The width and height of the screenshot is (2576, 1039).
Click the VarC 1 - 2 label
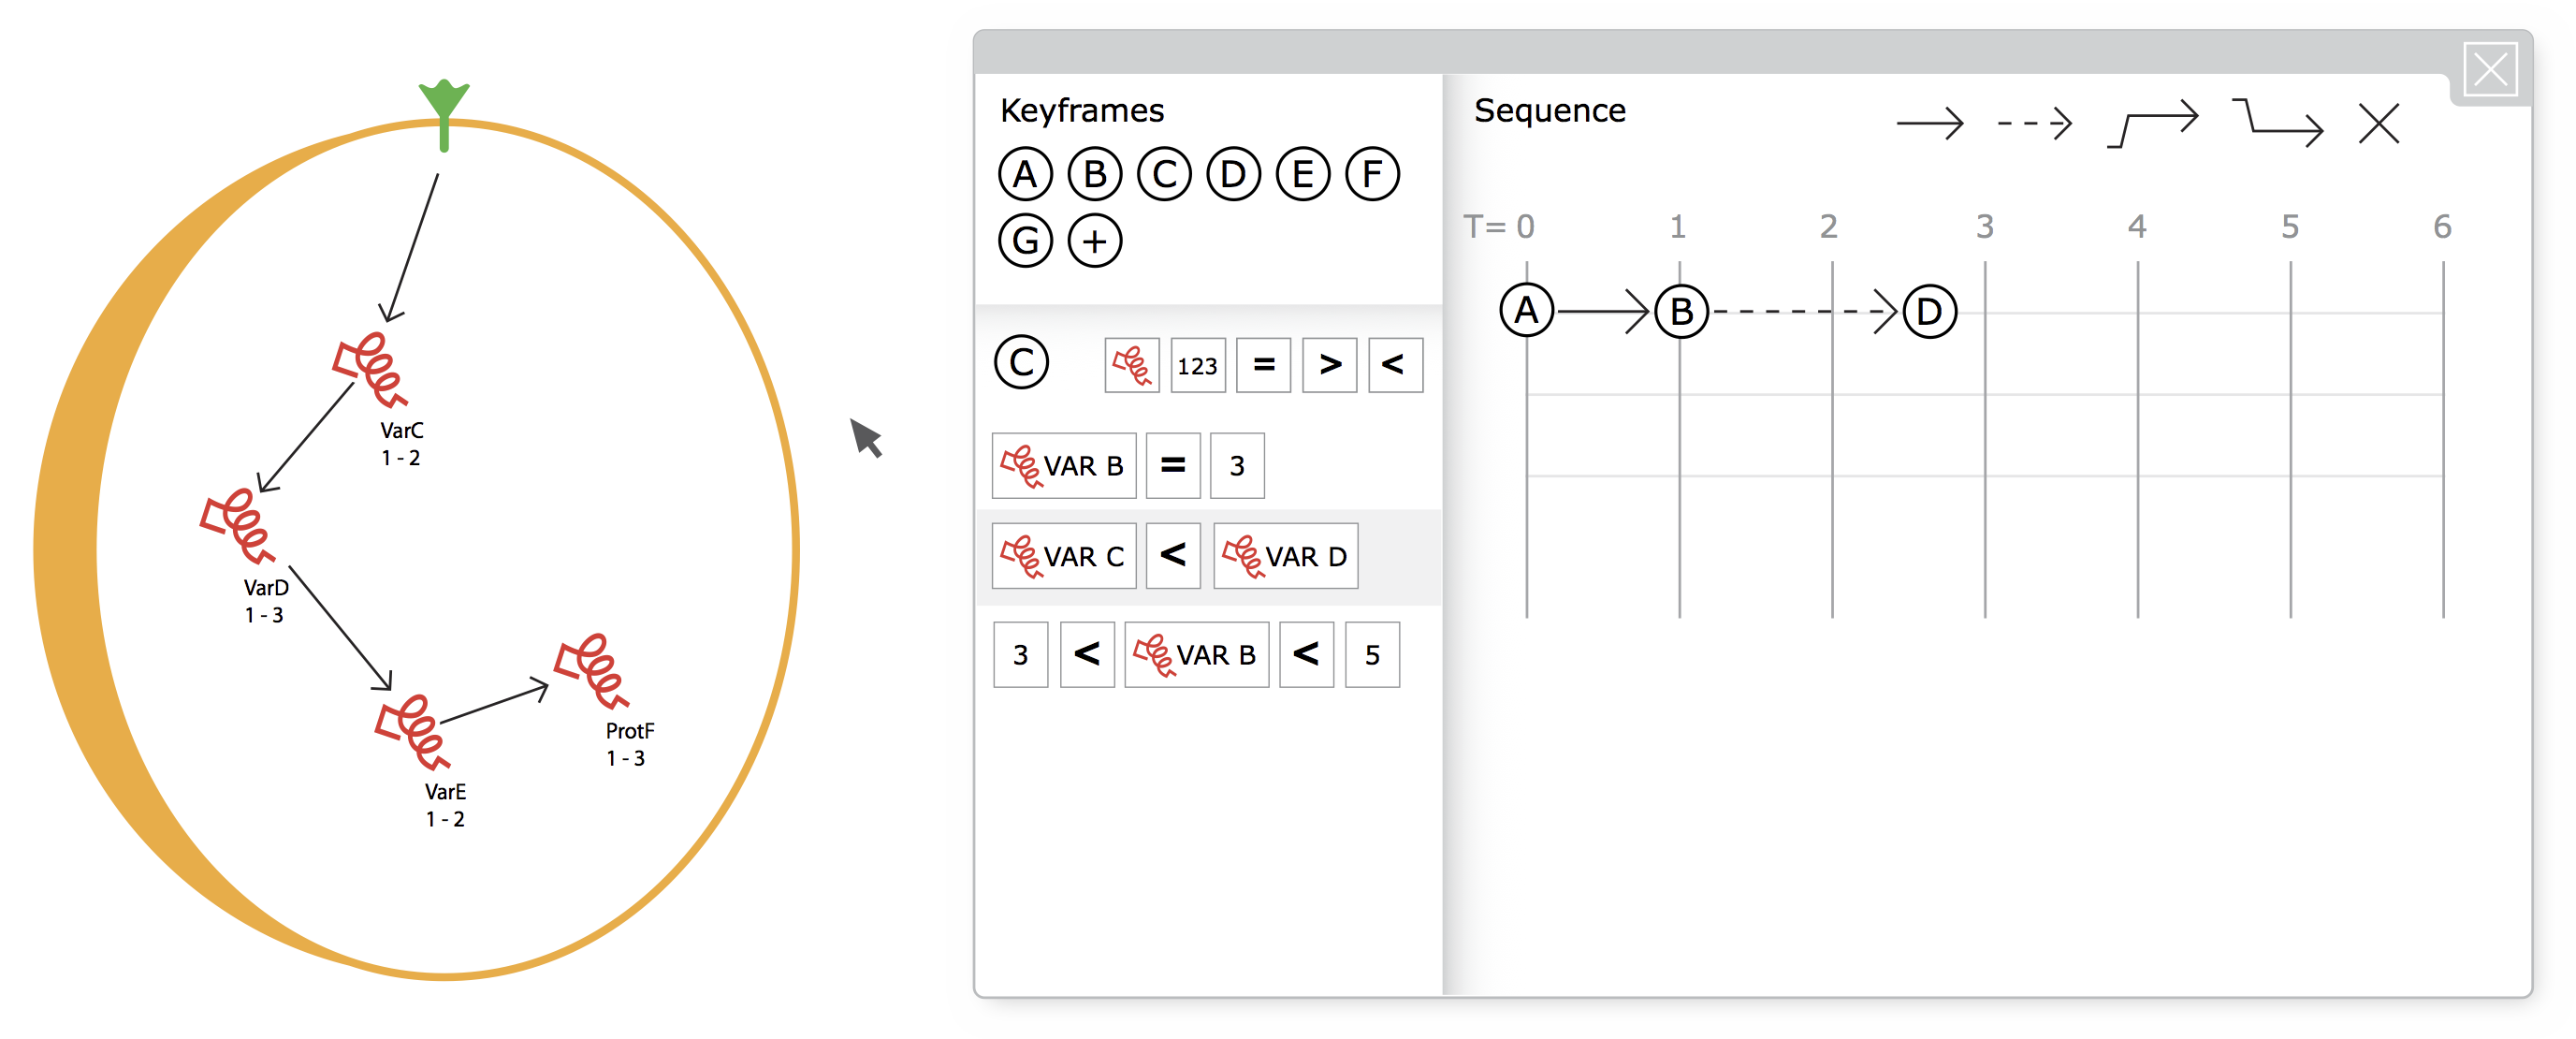(x=401, y=444)
